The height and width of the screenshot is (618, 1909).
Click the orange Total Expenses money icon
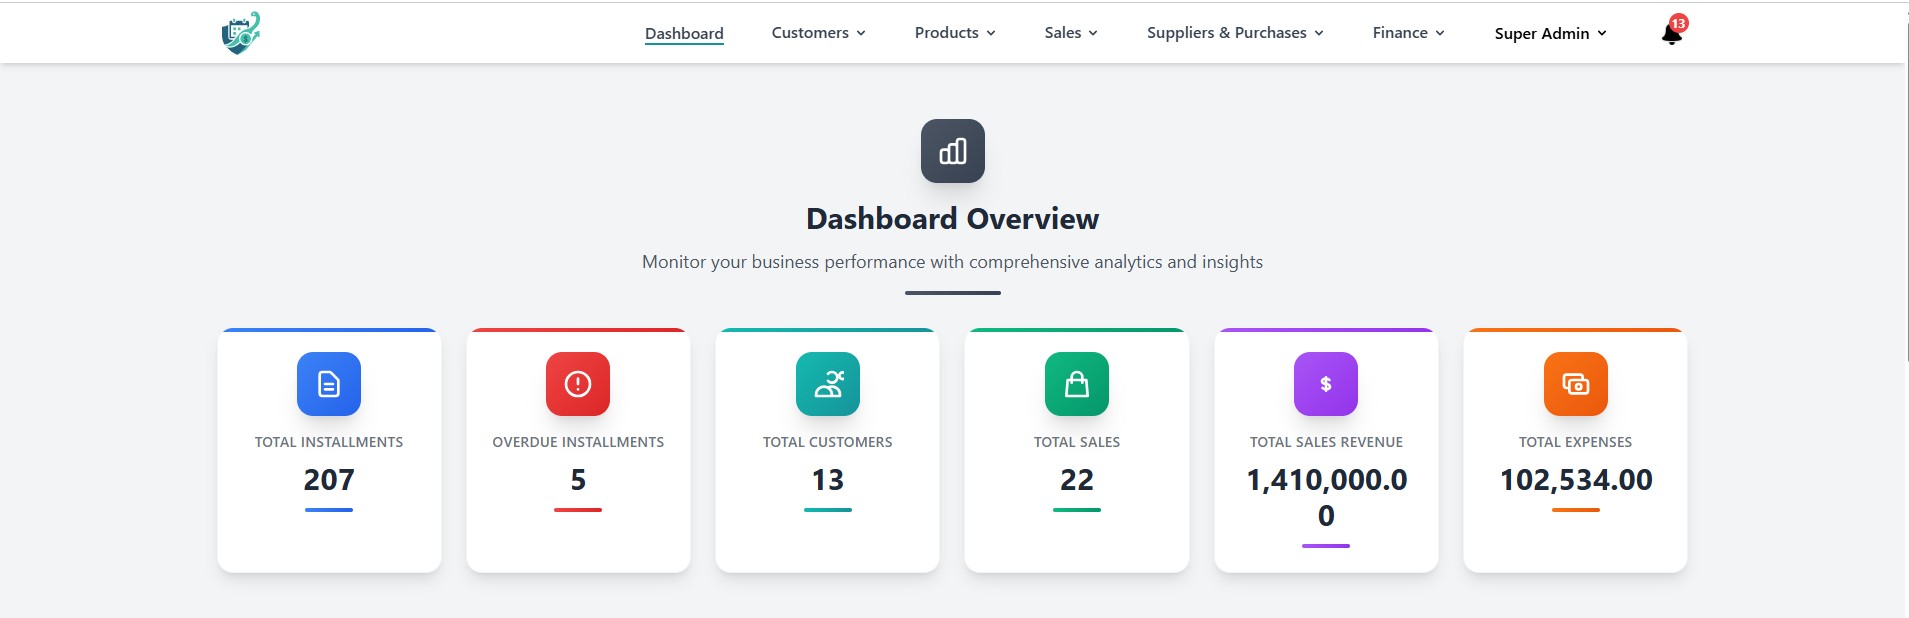1575,384
